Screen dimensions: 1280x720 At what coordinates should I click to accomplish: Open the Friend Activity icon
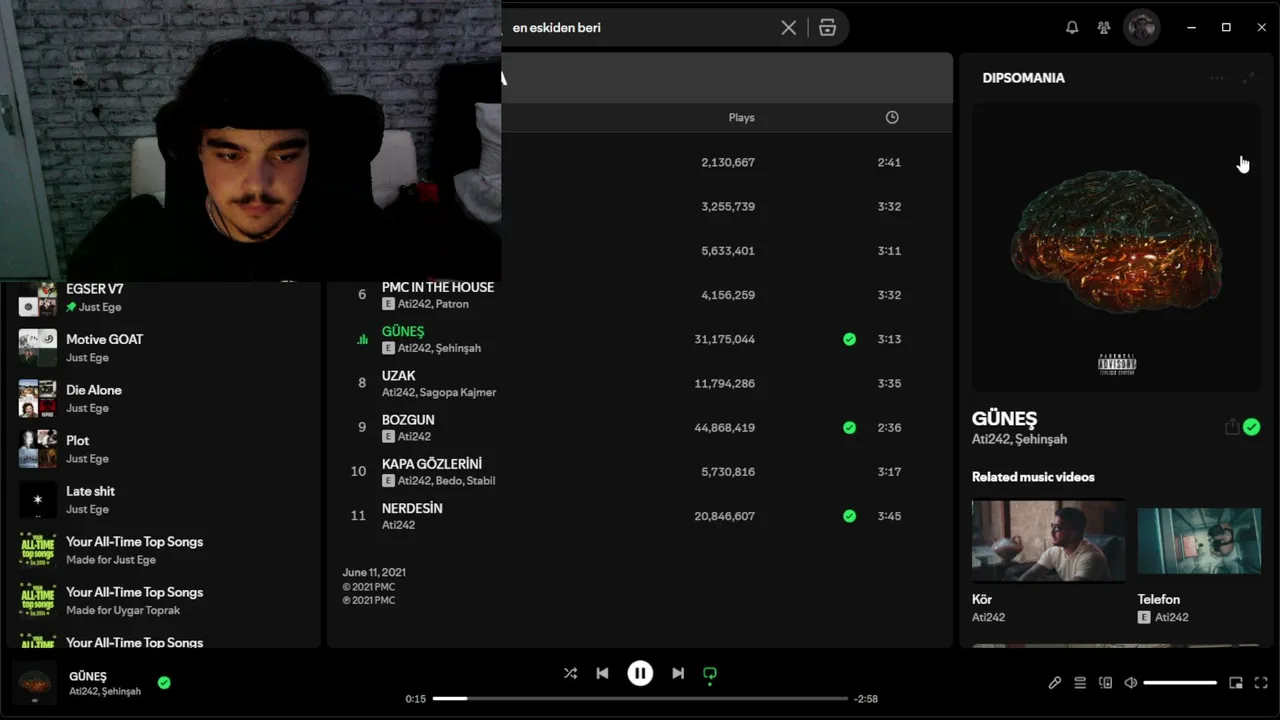[x=1104, y=28]
